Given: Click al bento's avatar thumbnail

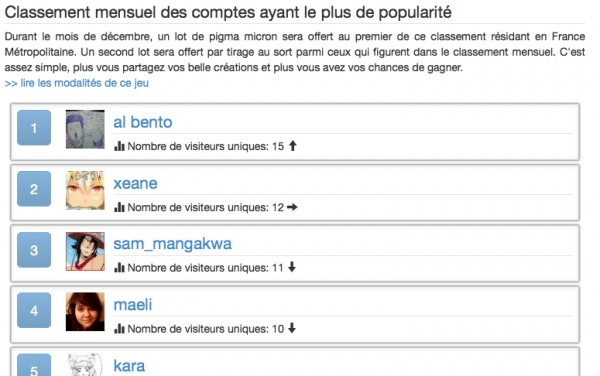Looking at the screenshot, I should pyautogui.click(x=85, y=129).
